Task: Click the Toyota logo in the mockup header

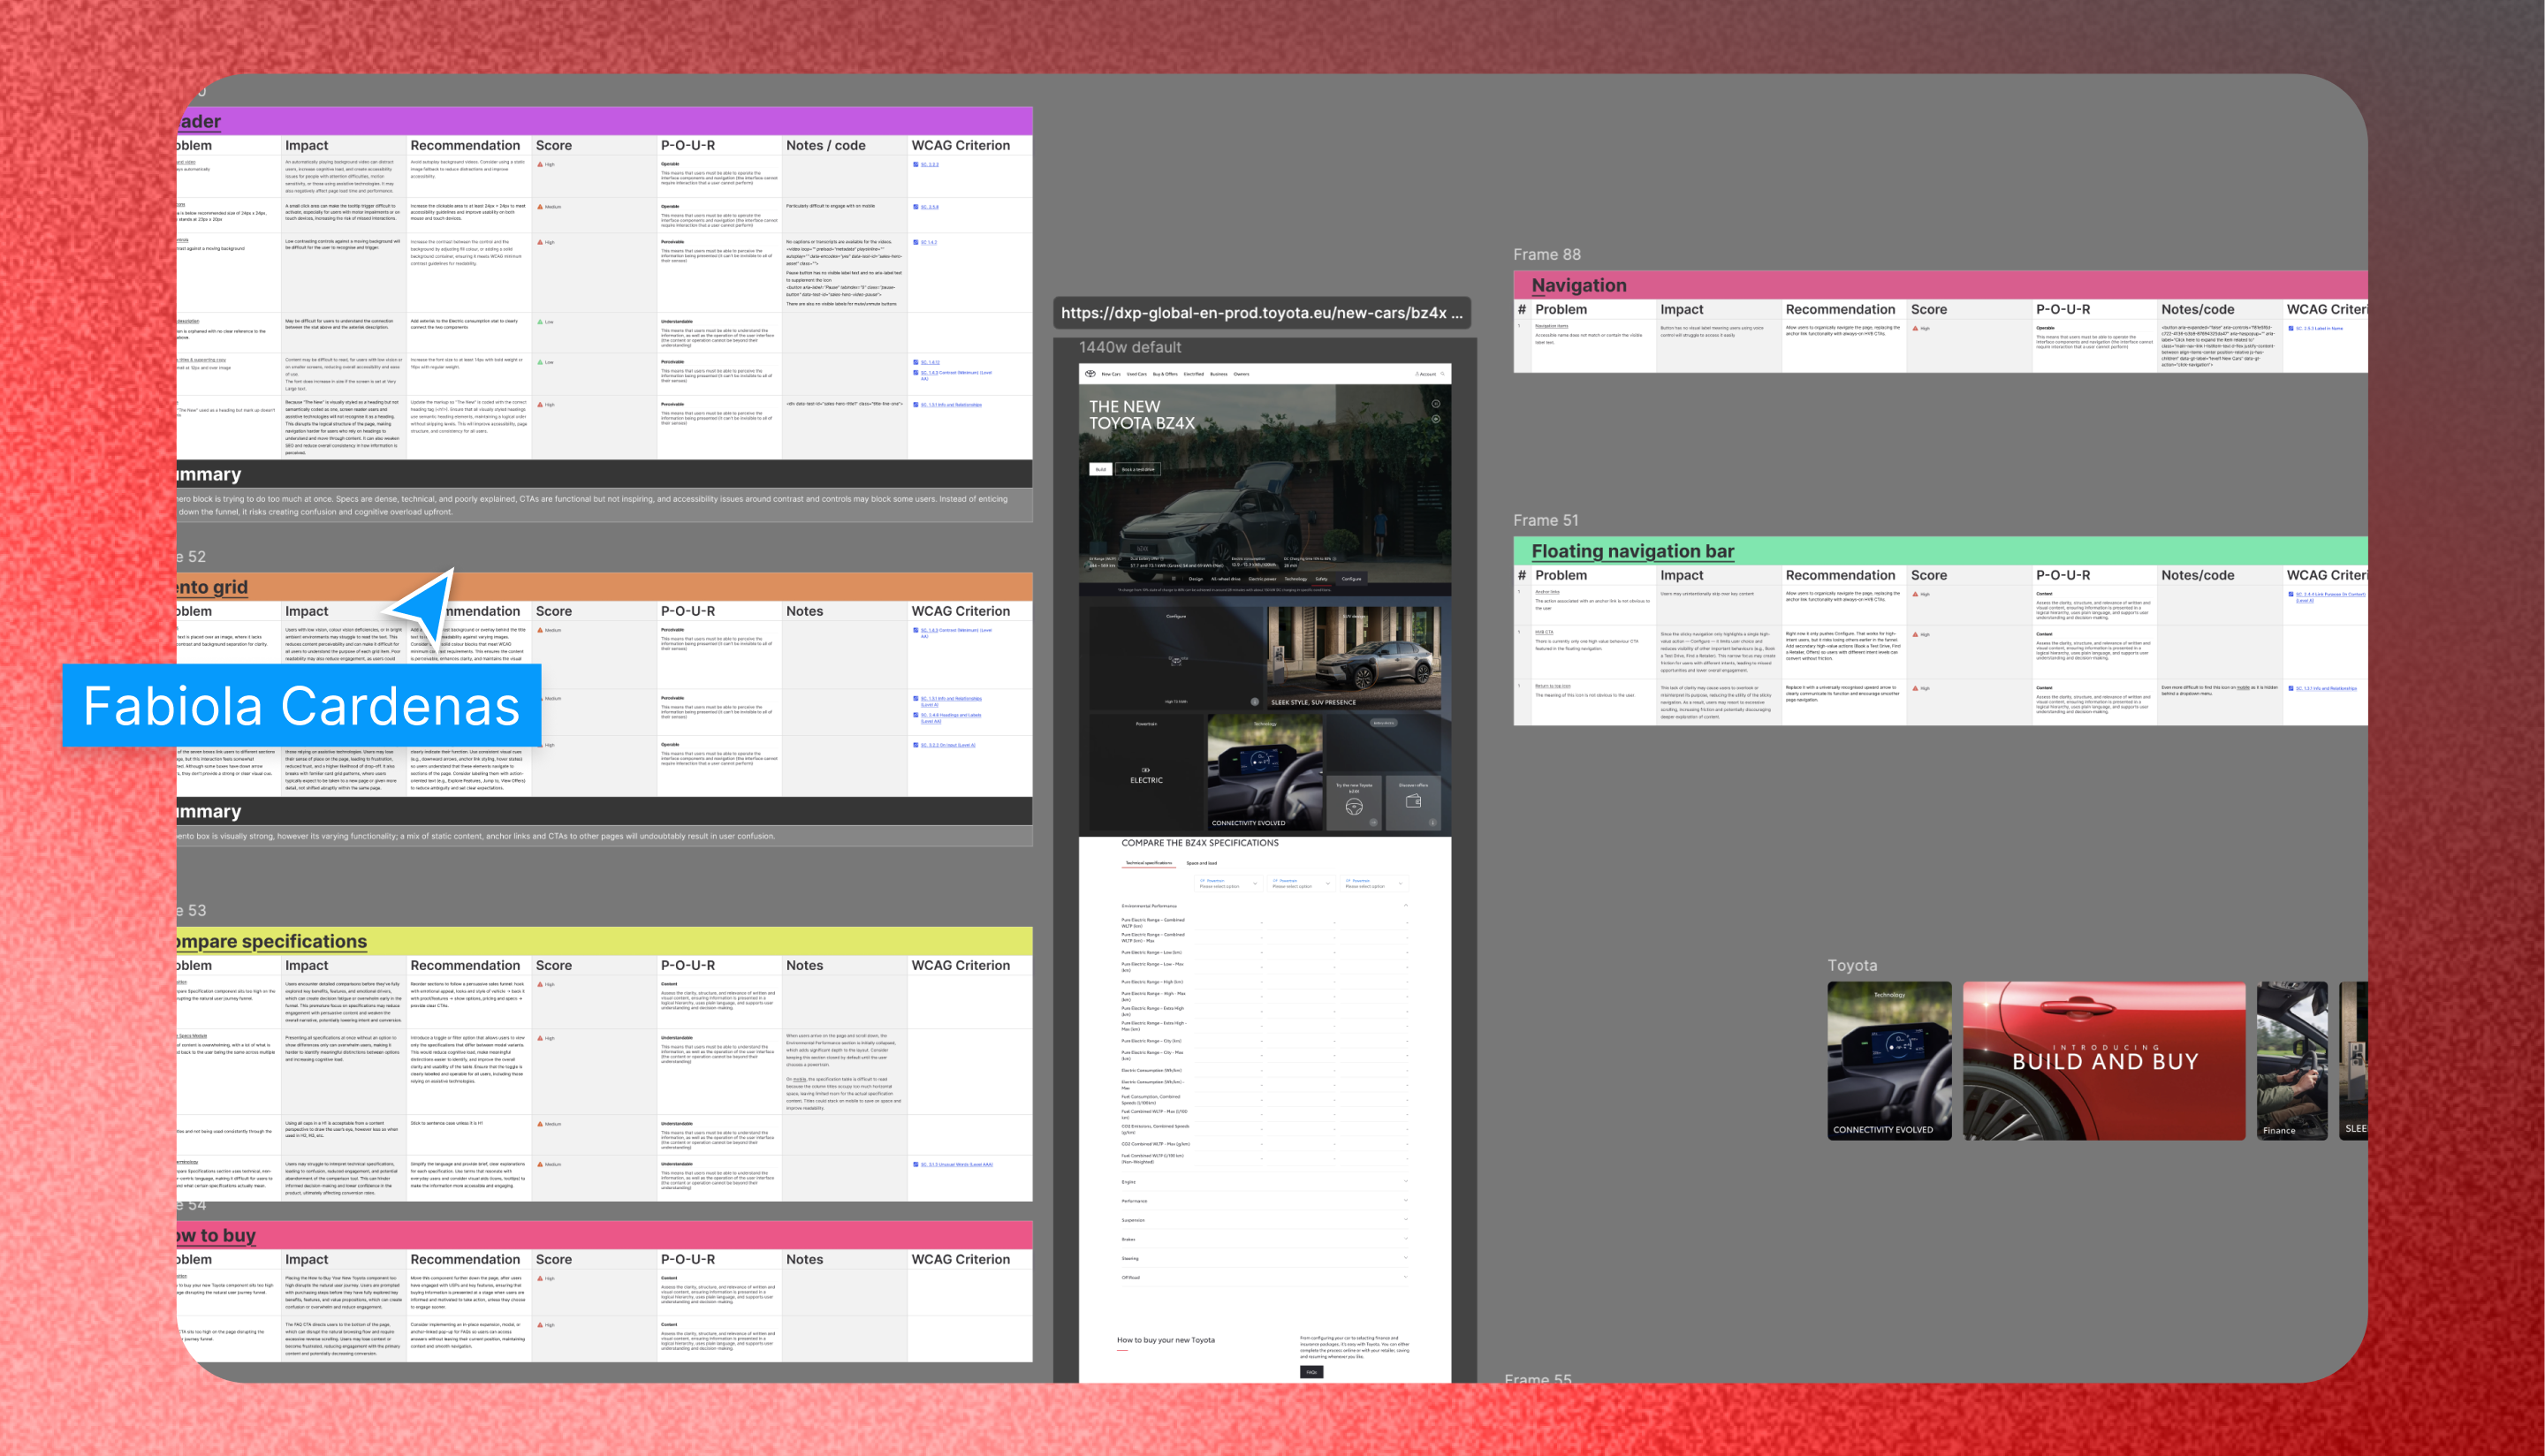Action: 1091,374
